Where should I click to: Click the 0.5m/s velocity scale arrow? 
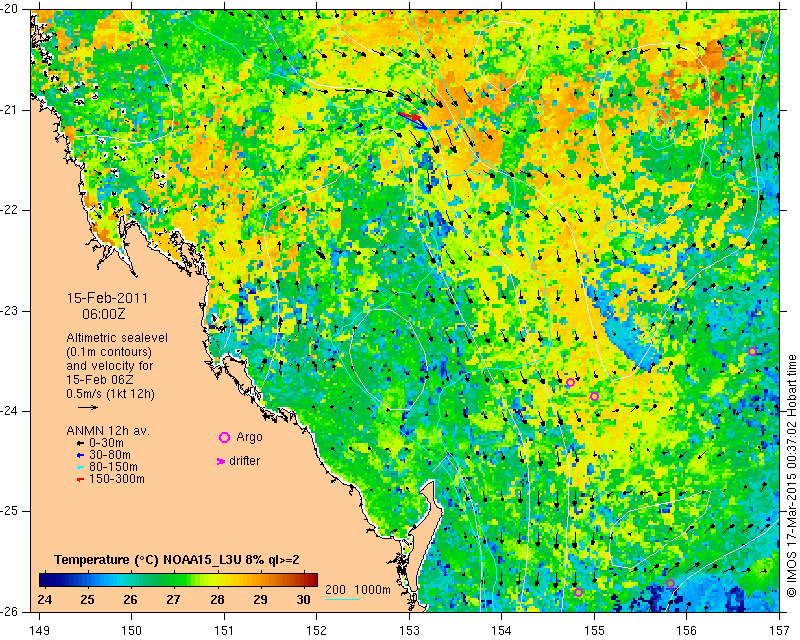coord(88,407)
